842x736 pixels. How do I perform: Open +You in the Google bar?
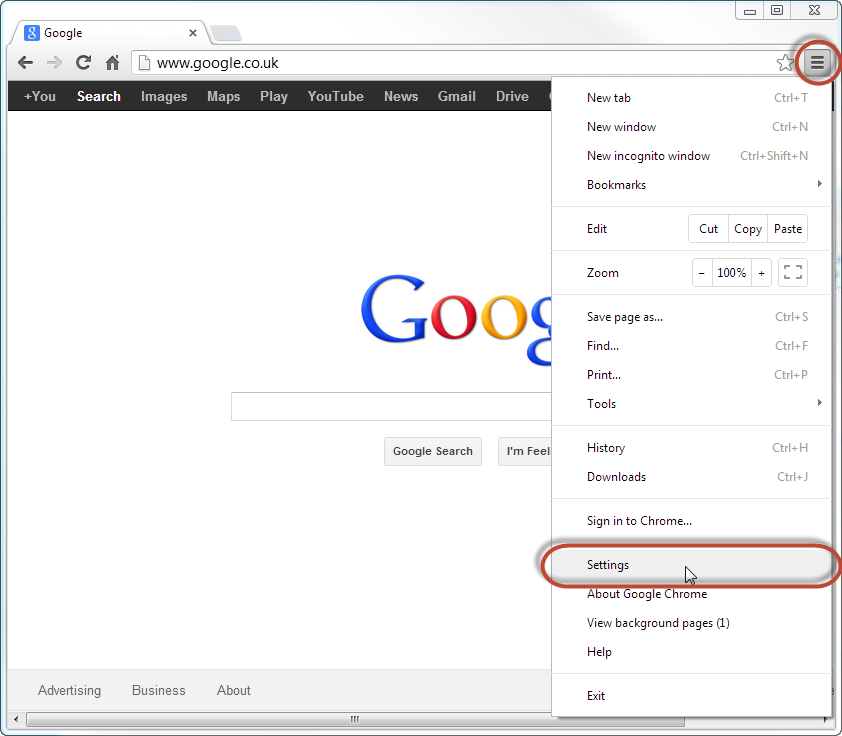pos(40,96)
